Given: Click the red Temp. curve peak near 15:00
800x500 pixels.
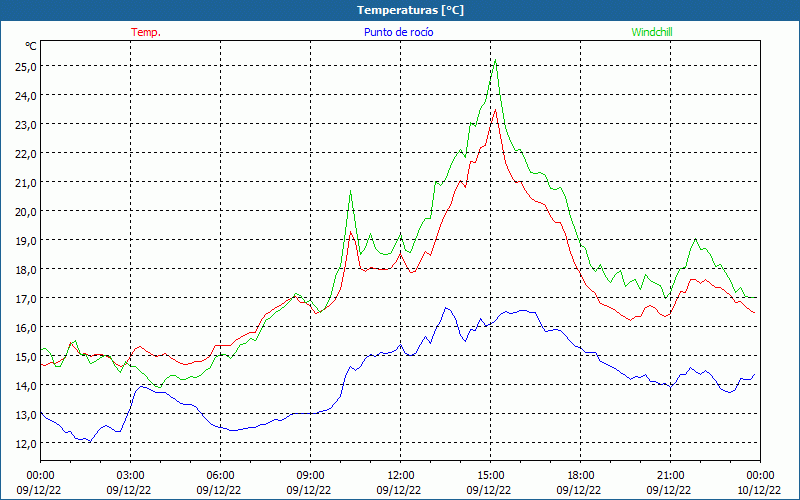Looking at the screenshot, I should [x=495, y=110].
